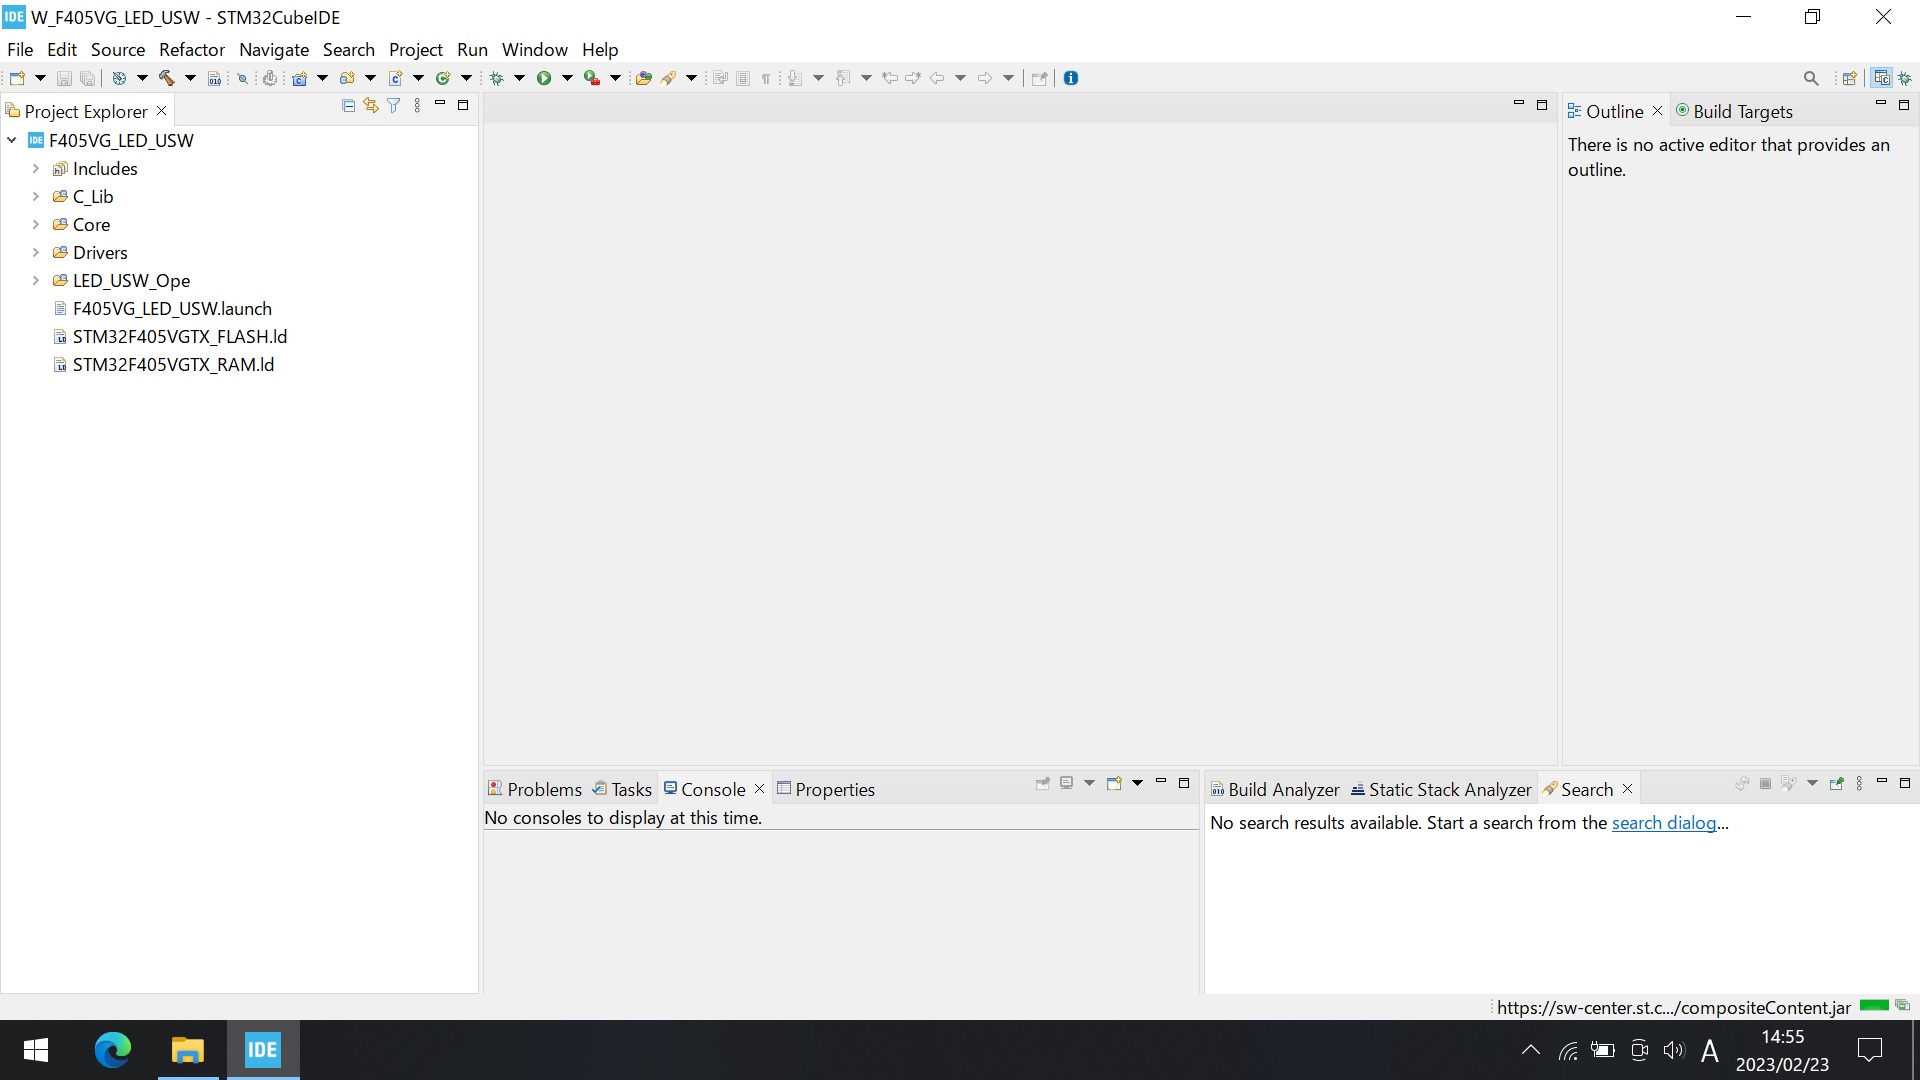
Task: Open the File menu
Action: [20, 49]
